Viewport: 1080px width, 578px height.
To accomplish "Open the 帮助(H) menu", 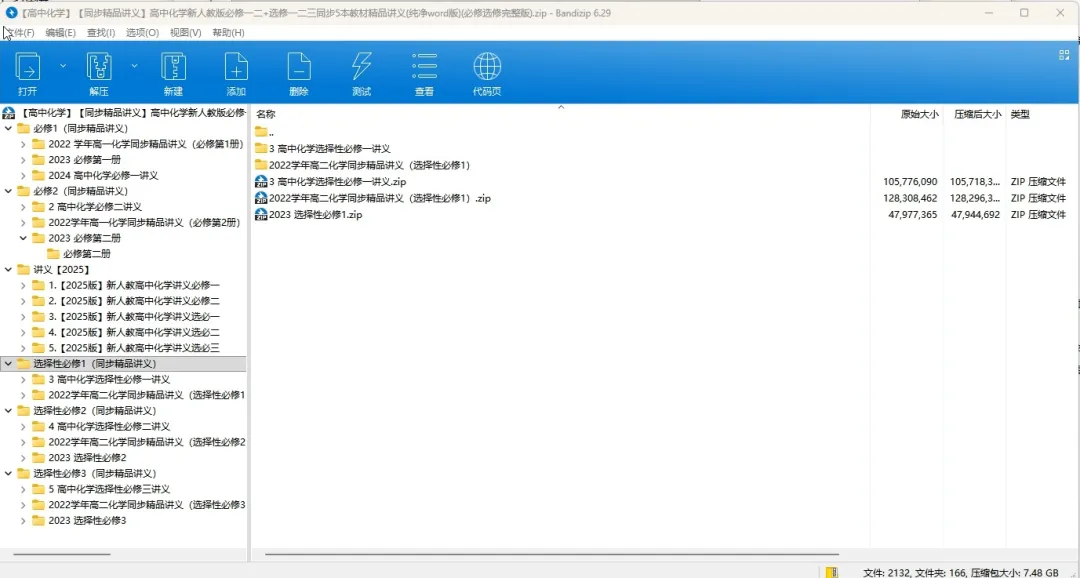I will pyautogui.click(x=228, y=32).
